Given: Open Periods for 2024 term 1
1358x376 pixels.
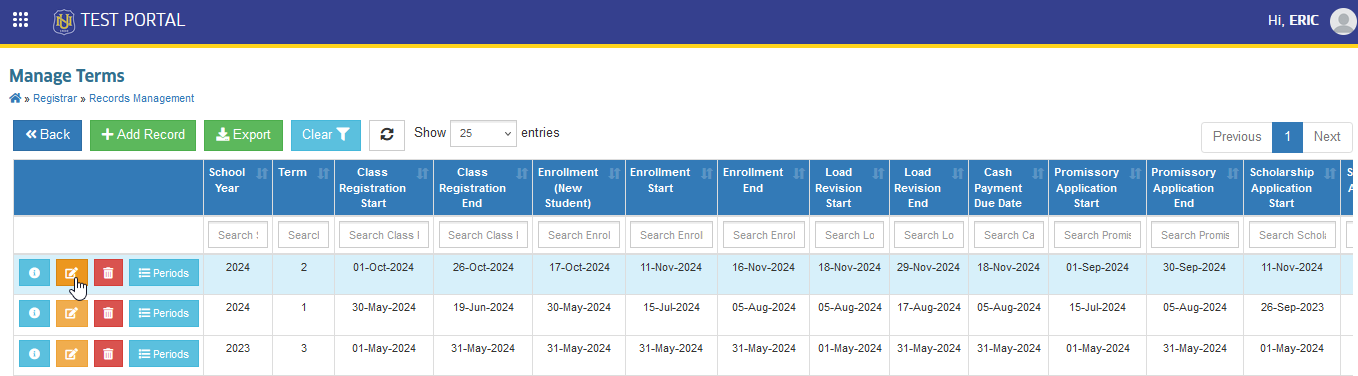Looking at the screenshot, I should coord(164,313).
